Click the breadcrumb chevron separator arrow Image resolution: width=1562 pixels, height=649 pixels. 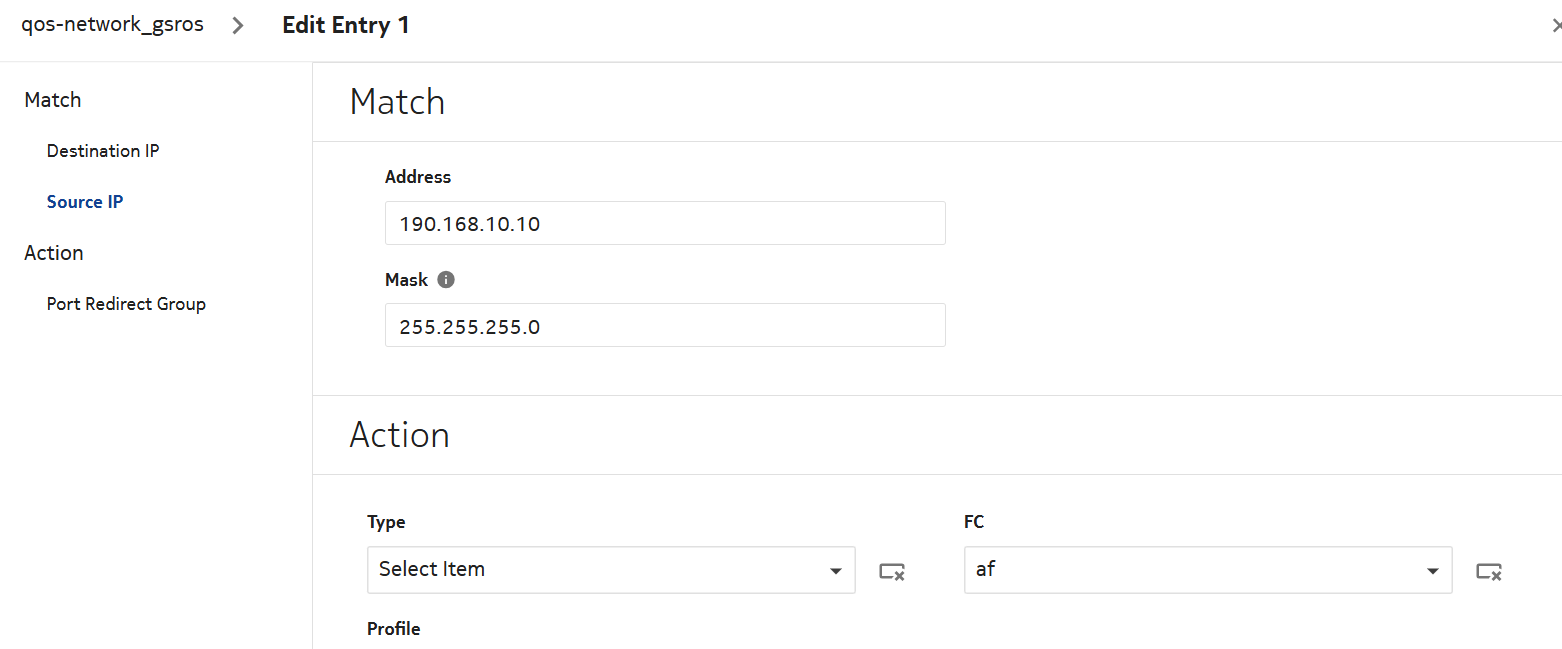coord(237,26)
